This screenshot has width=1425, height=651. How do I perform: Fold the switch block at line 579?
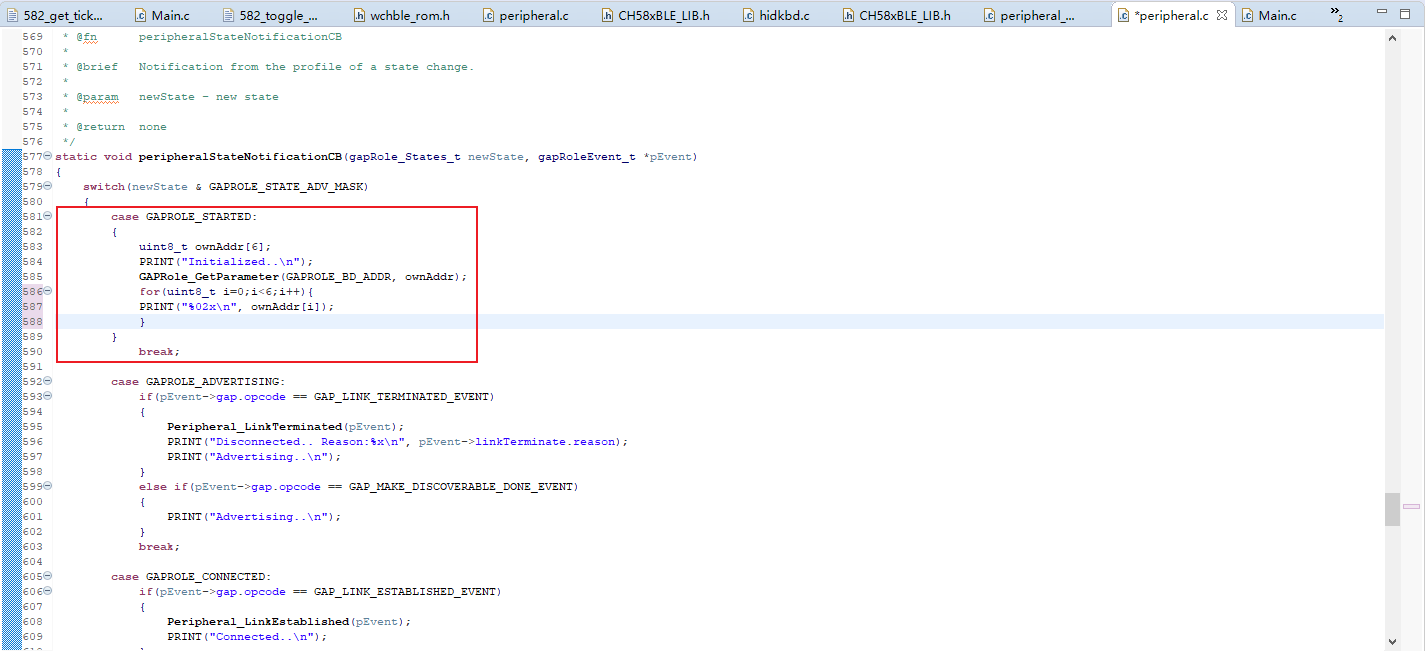(x=48, y=187)
